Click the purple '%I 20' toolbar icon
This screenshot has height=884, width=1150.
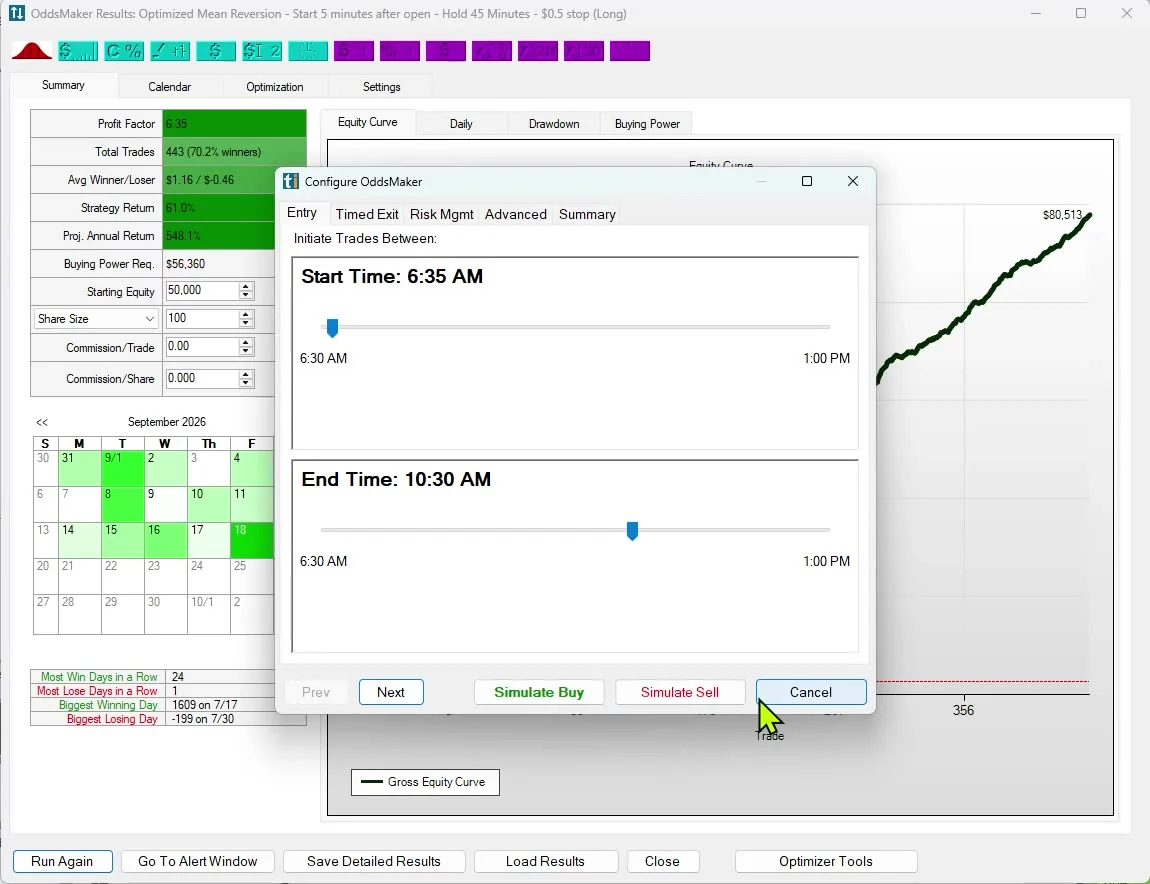pos(538,51)
